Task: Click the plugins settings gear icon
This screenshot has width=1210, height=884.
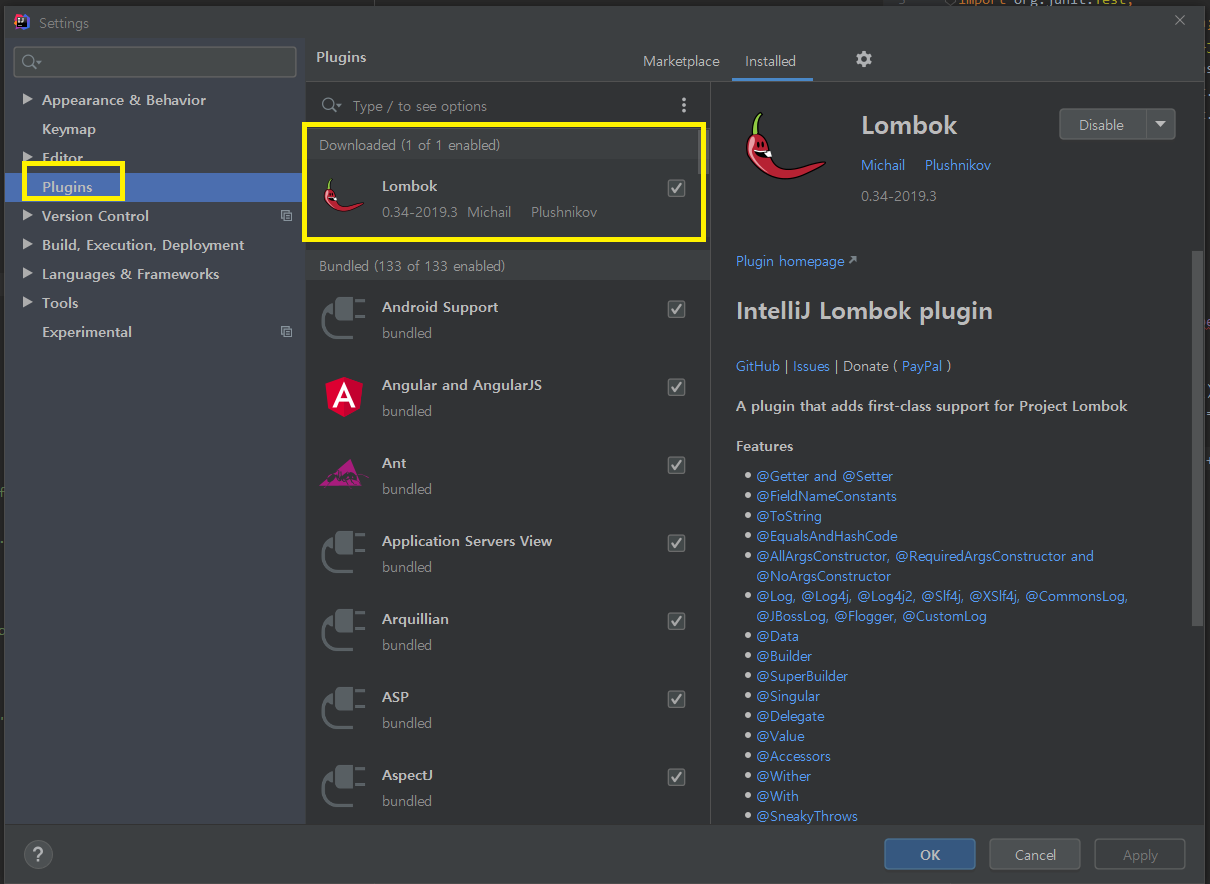Action: tap(864, 60)
